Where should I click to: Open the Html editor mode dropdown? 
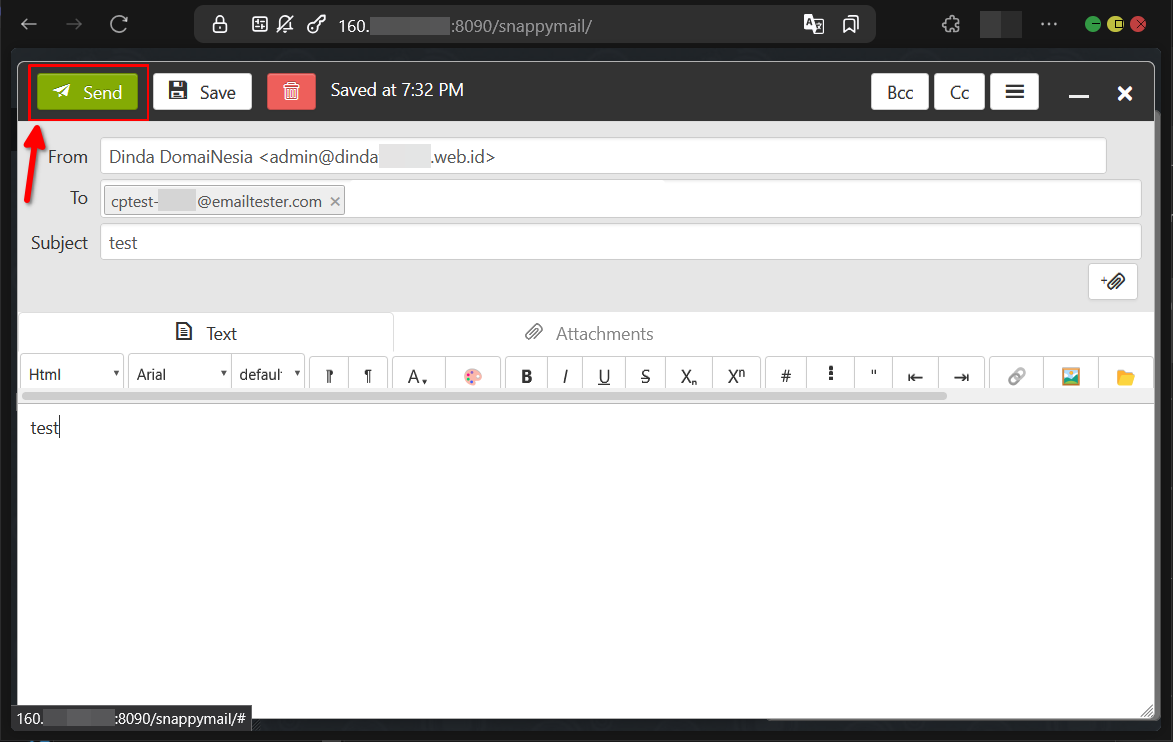pos(72,373)
